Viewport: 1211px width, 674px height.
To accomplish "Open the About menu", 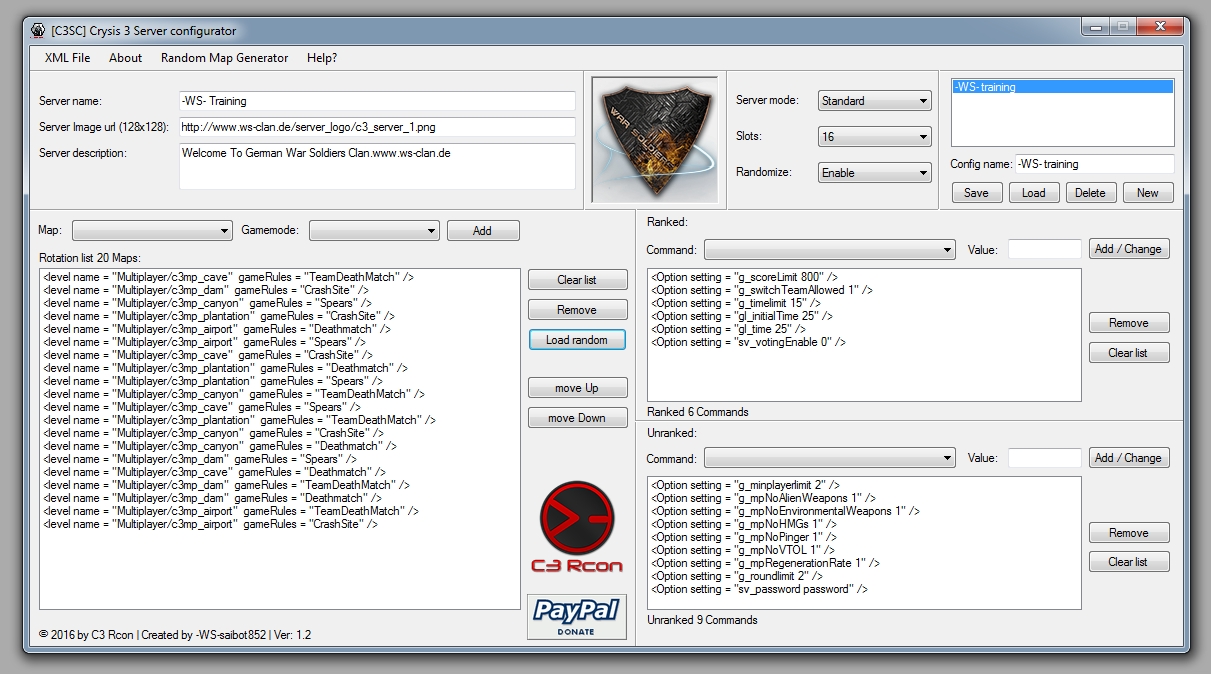I will pos(125,58).
